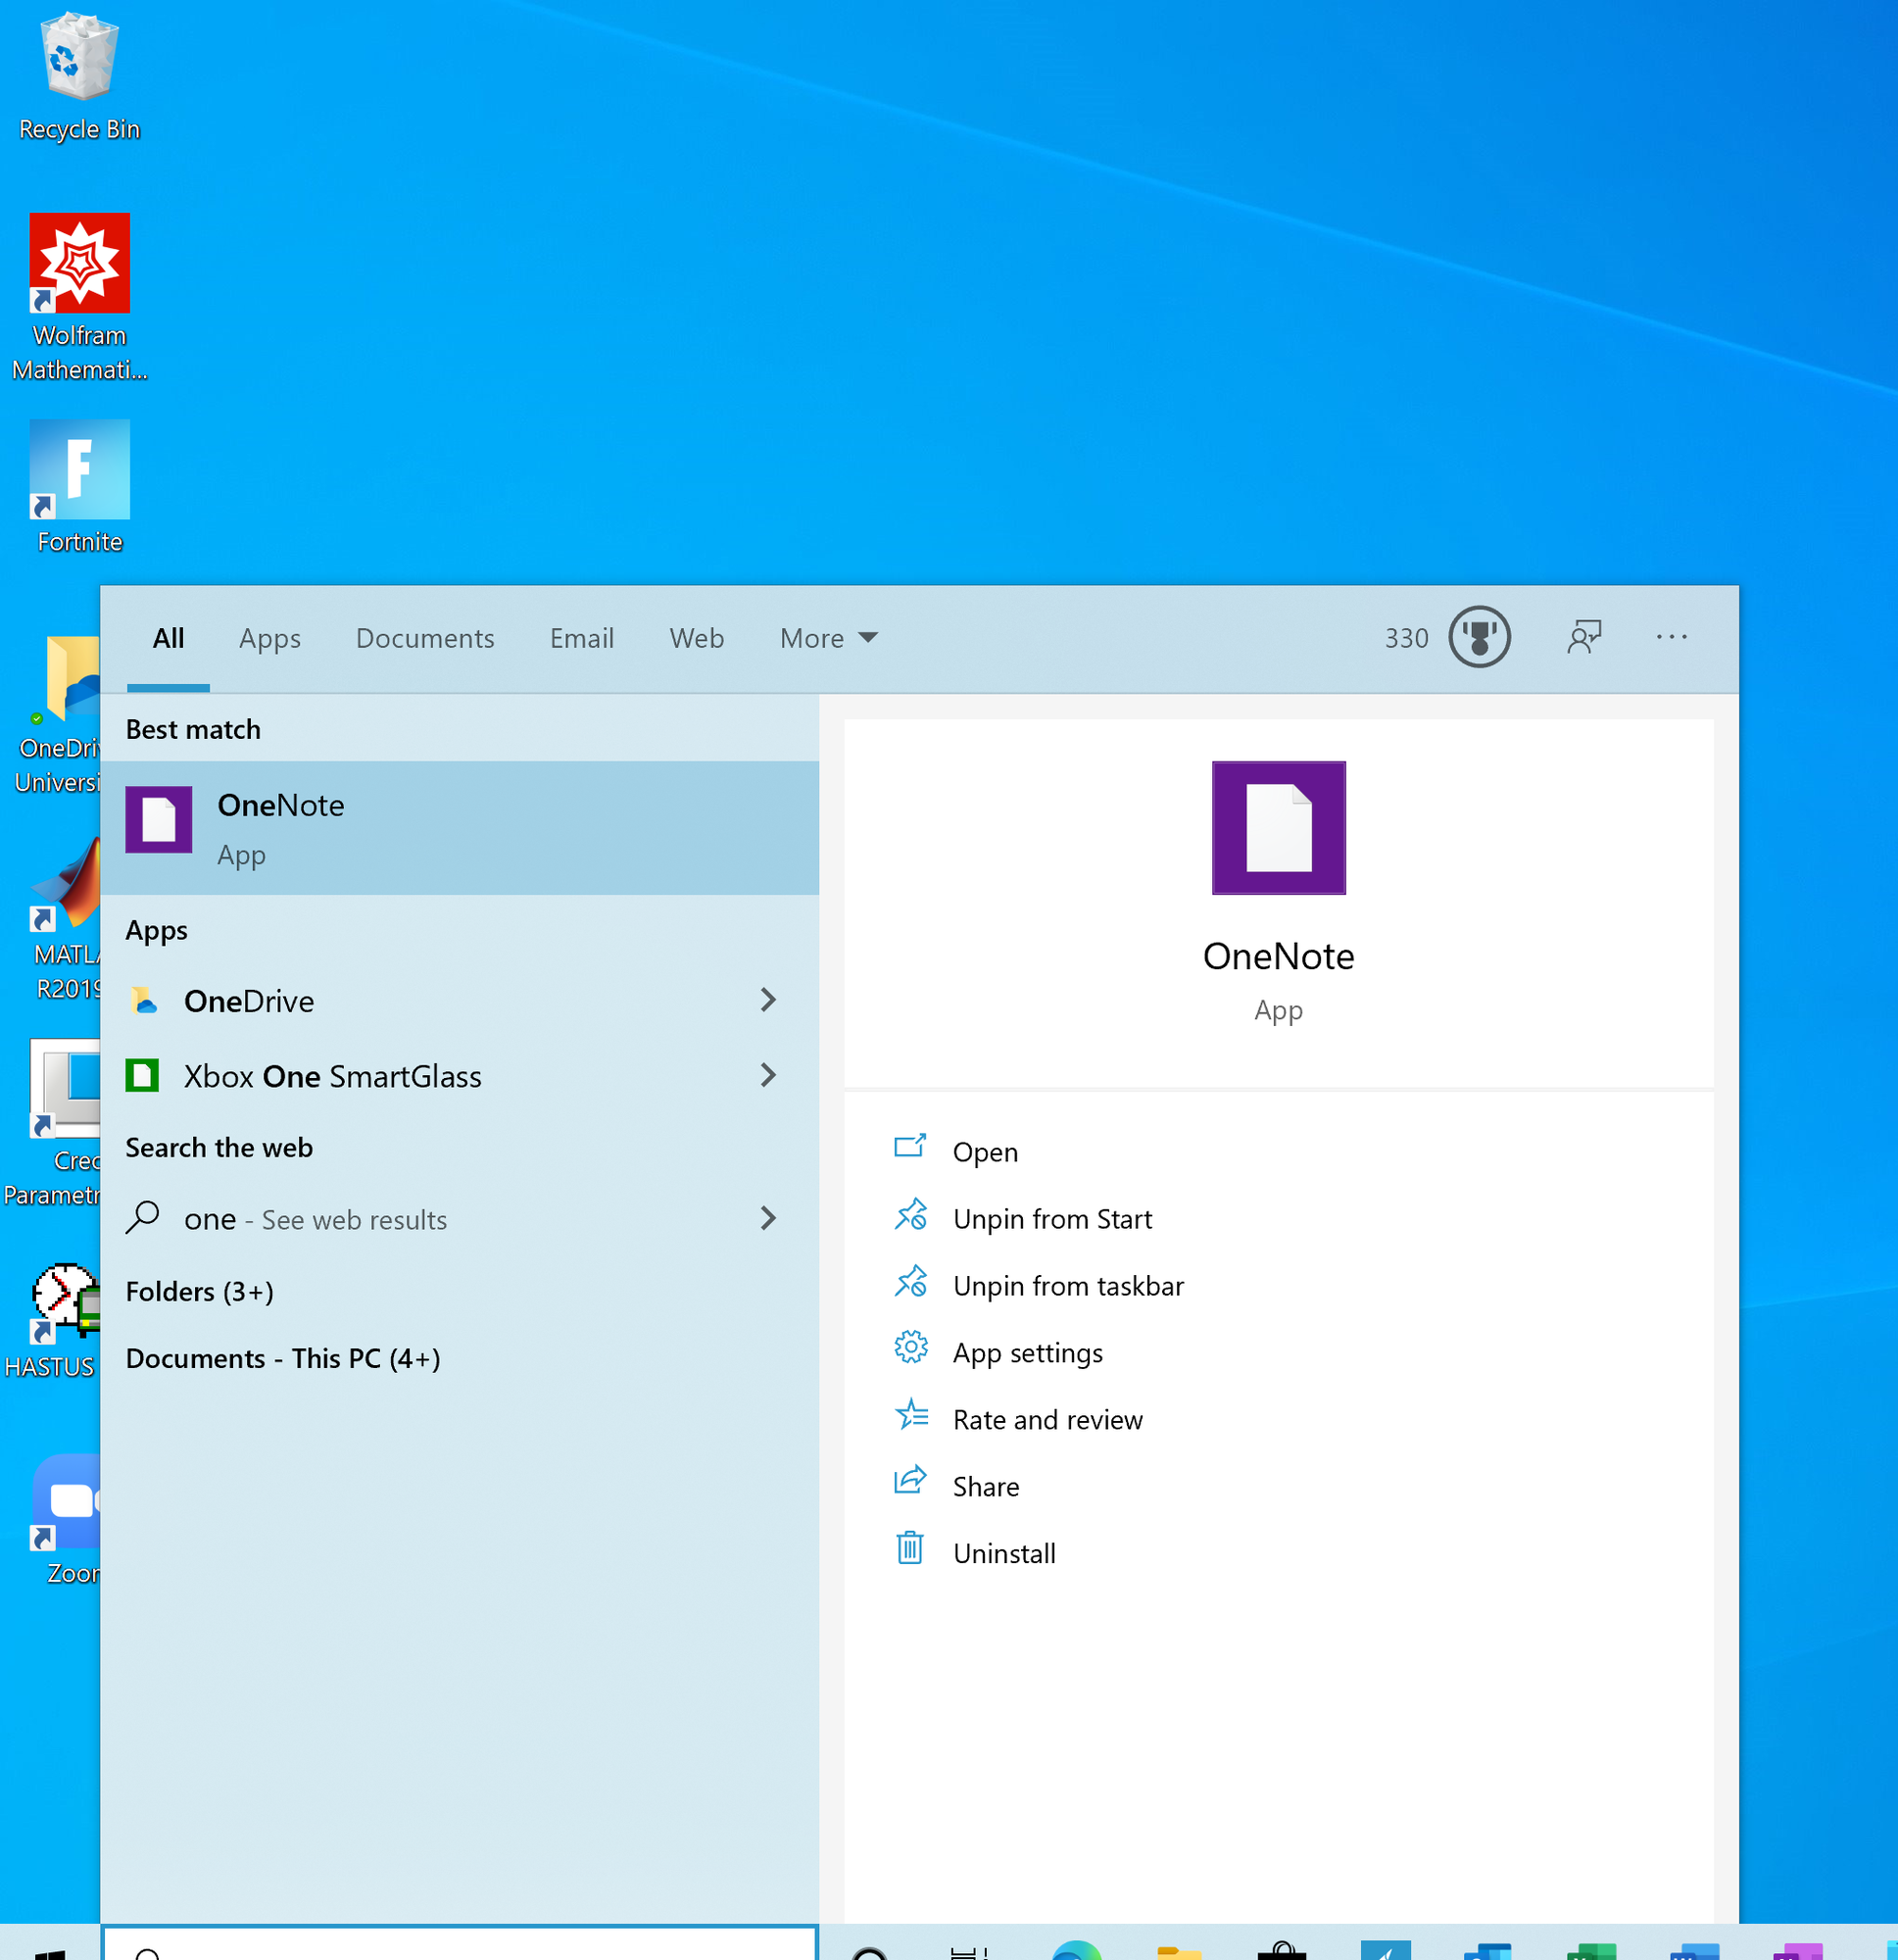Expand the Xbox One SmartGlass chevron arrow
The width and height of the screenshot is (1898, 1960).
coord(768,1075)
